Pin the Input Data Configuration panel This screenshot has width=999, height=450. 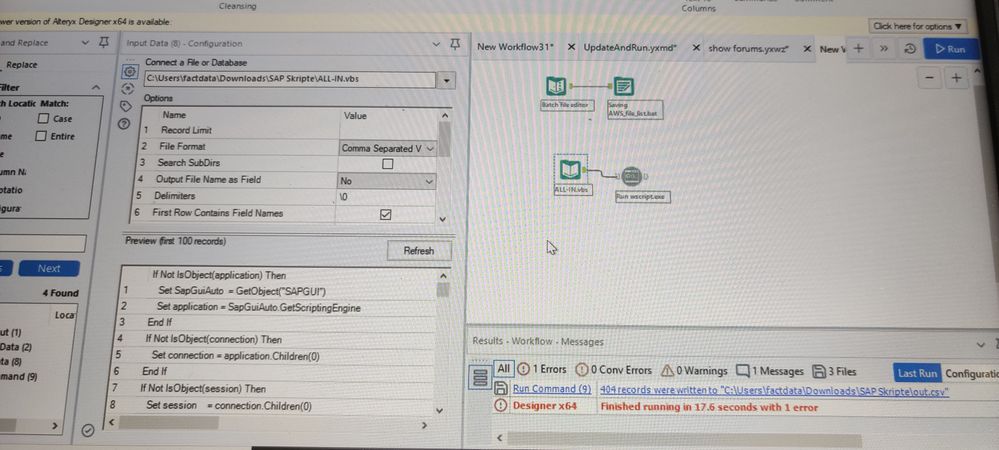[x=454, y=44]
